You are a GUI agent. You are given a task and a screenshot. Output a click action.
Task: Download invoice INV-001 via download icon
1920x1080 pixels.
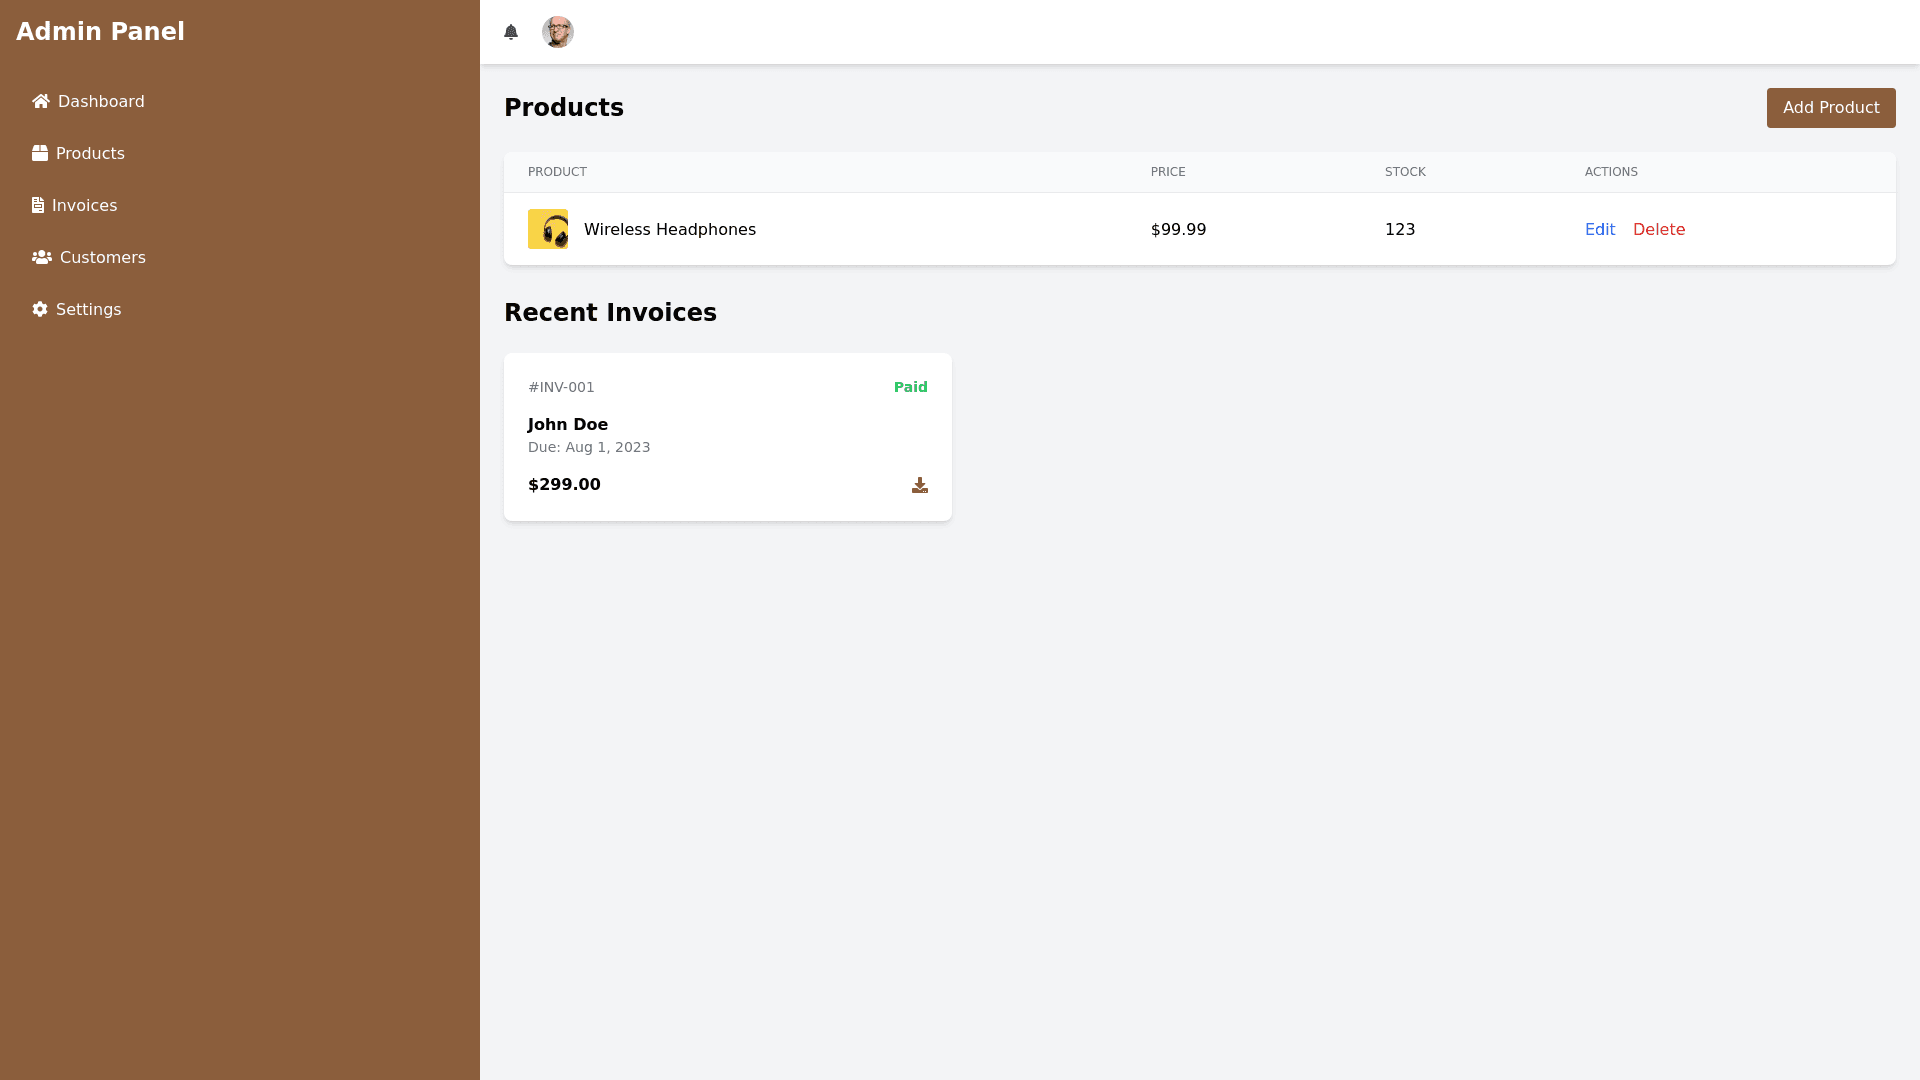pos(920,485)
